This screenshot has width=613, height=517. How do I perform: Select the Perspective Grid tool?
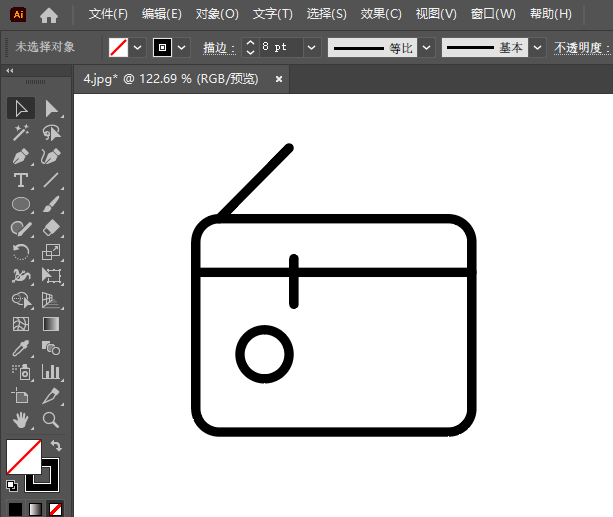click(51, 300)
